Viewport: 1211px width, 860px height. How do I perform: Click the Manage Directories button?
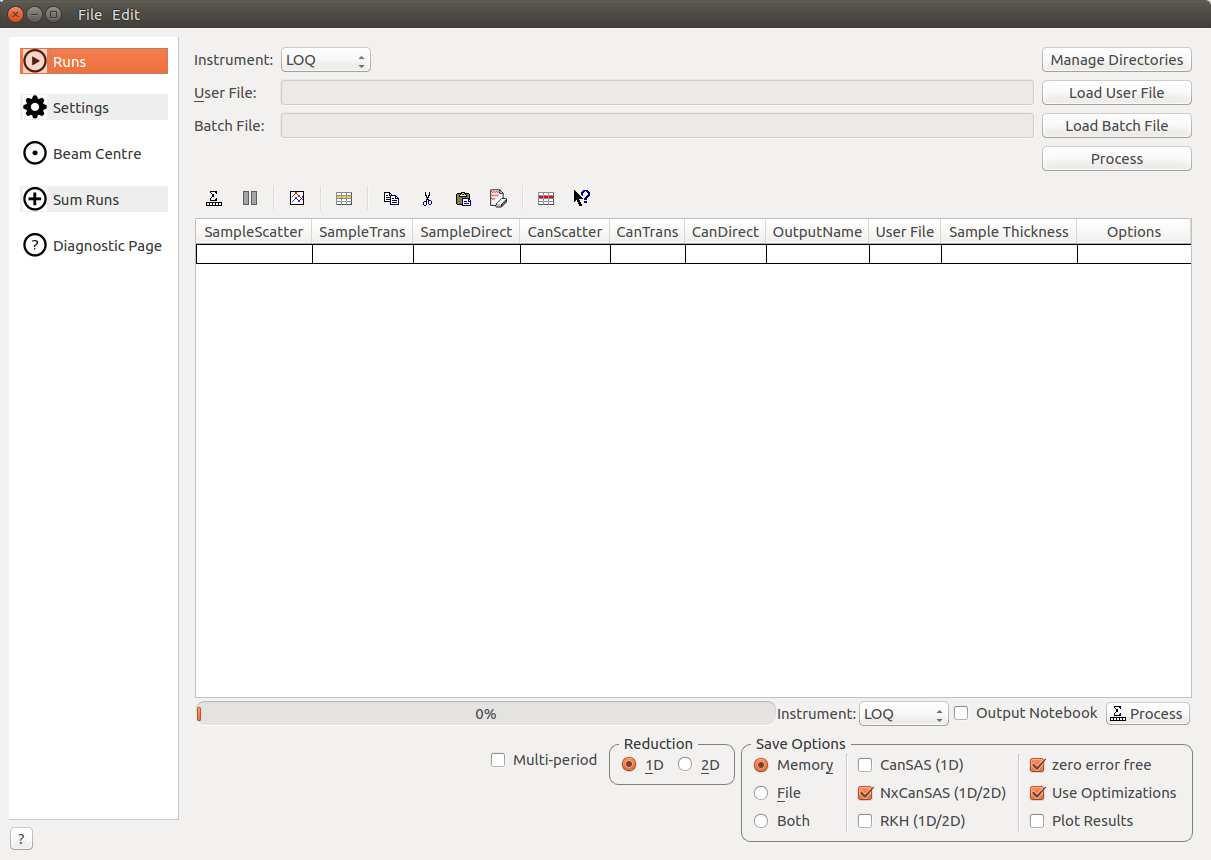pos(1116,60)
